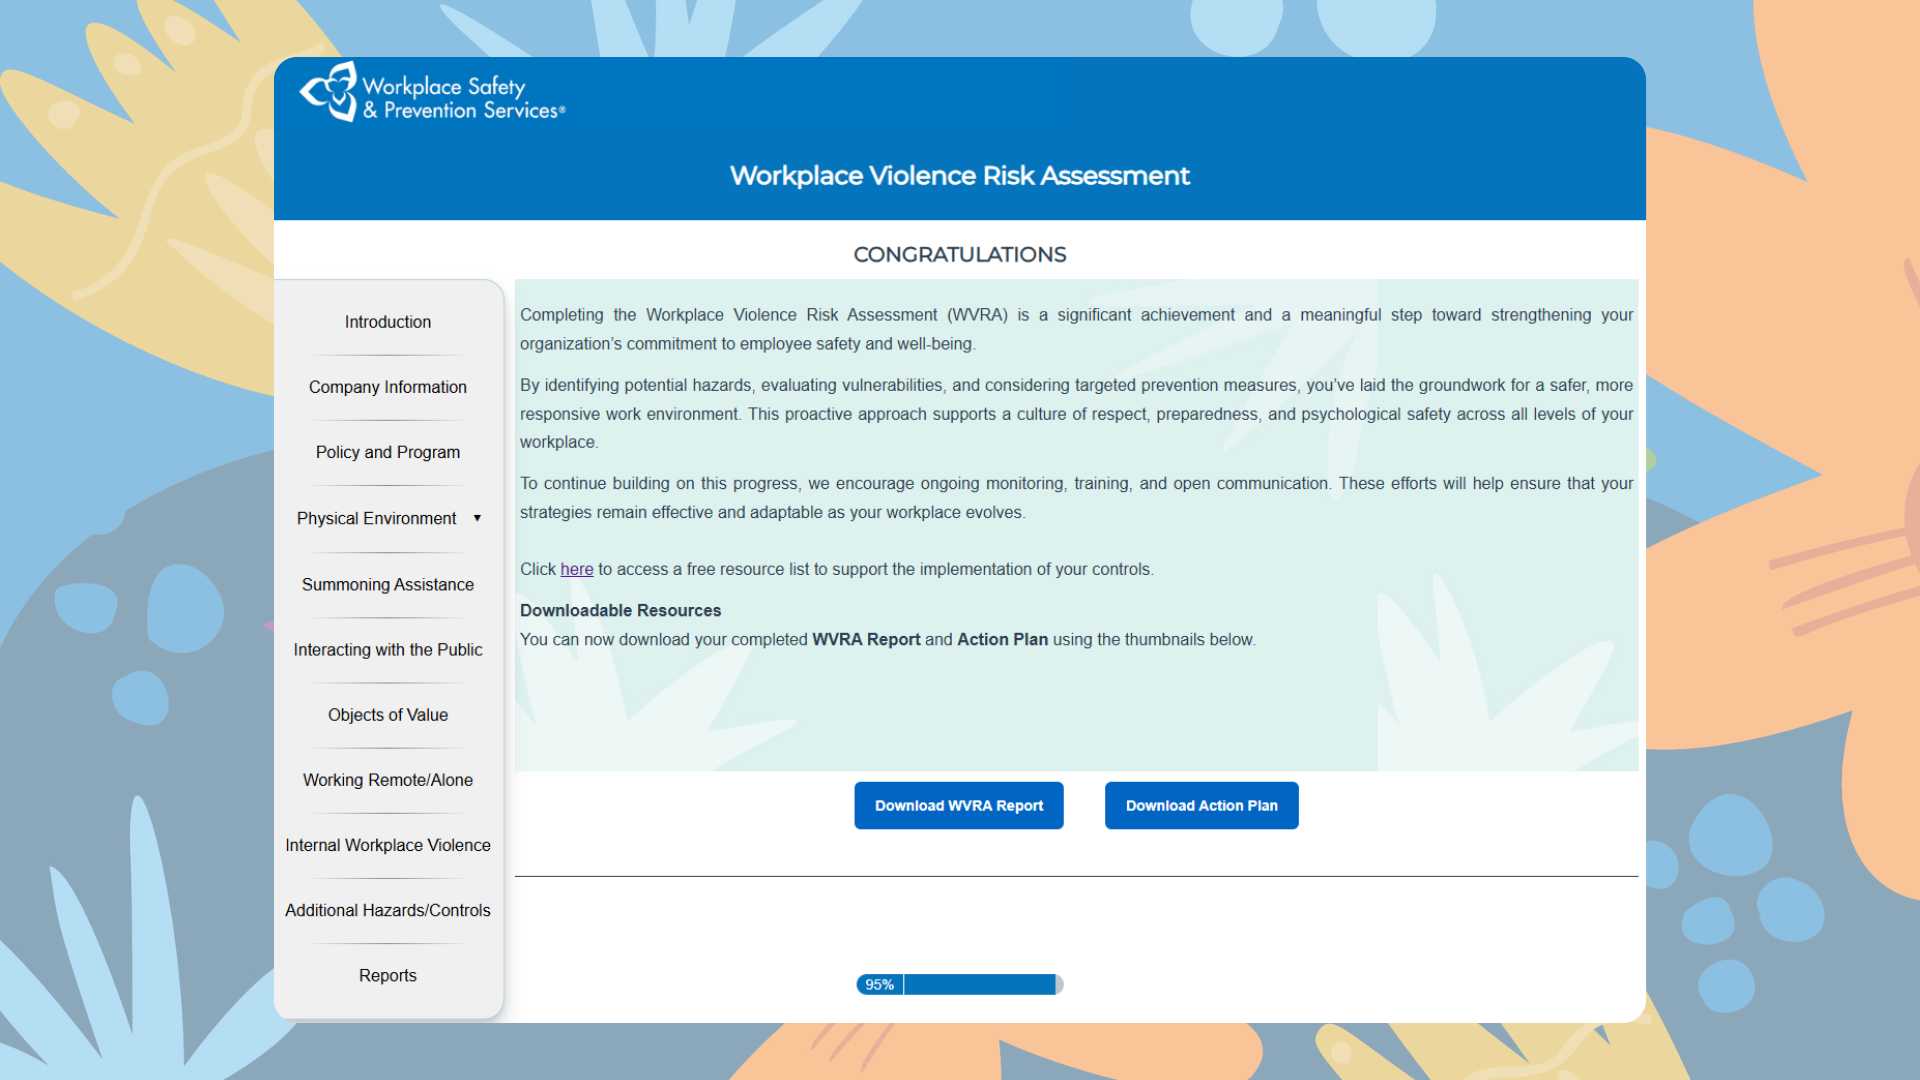Open the Introduction section

387,321
